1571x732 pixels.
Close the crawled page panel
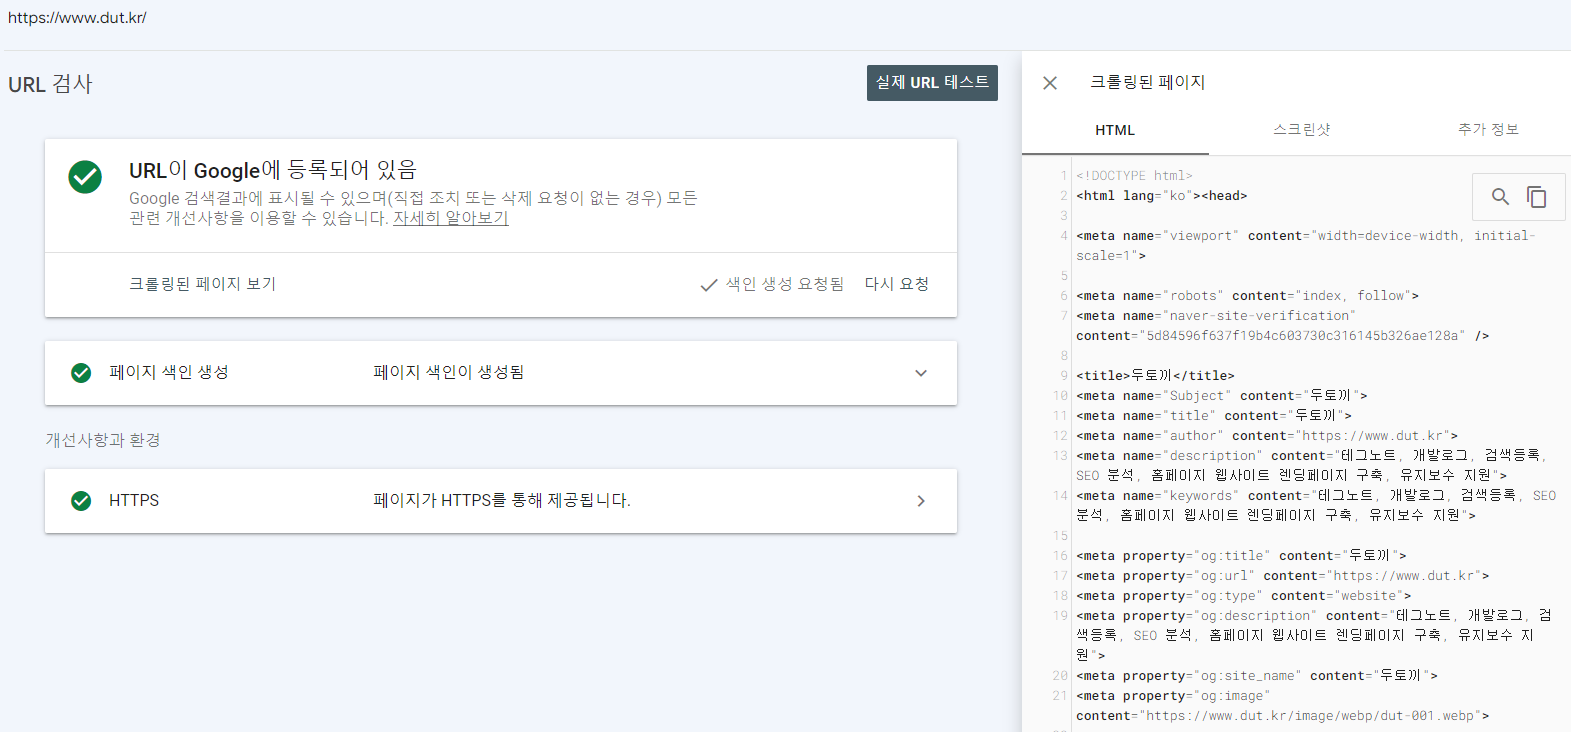[x=1050, y=83]
